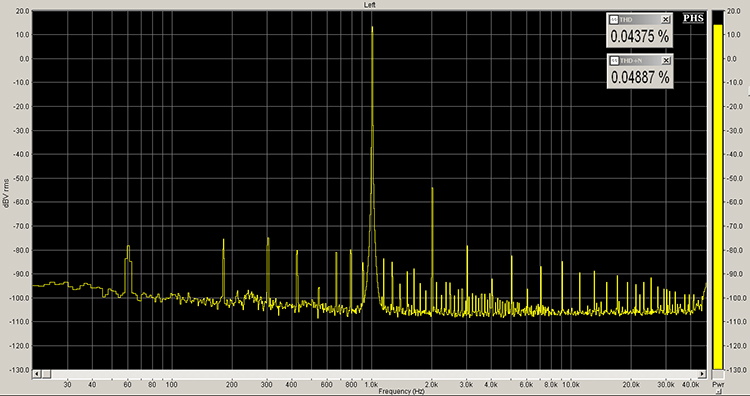Click the Left channel title label
Image resolution: width=750 pixels, height=396 pixels.
coord(370,5)
